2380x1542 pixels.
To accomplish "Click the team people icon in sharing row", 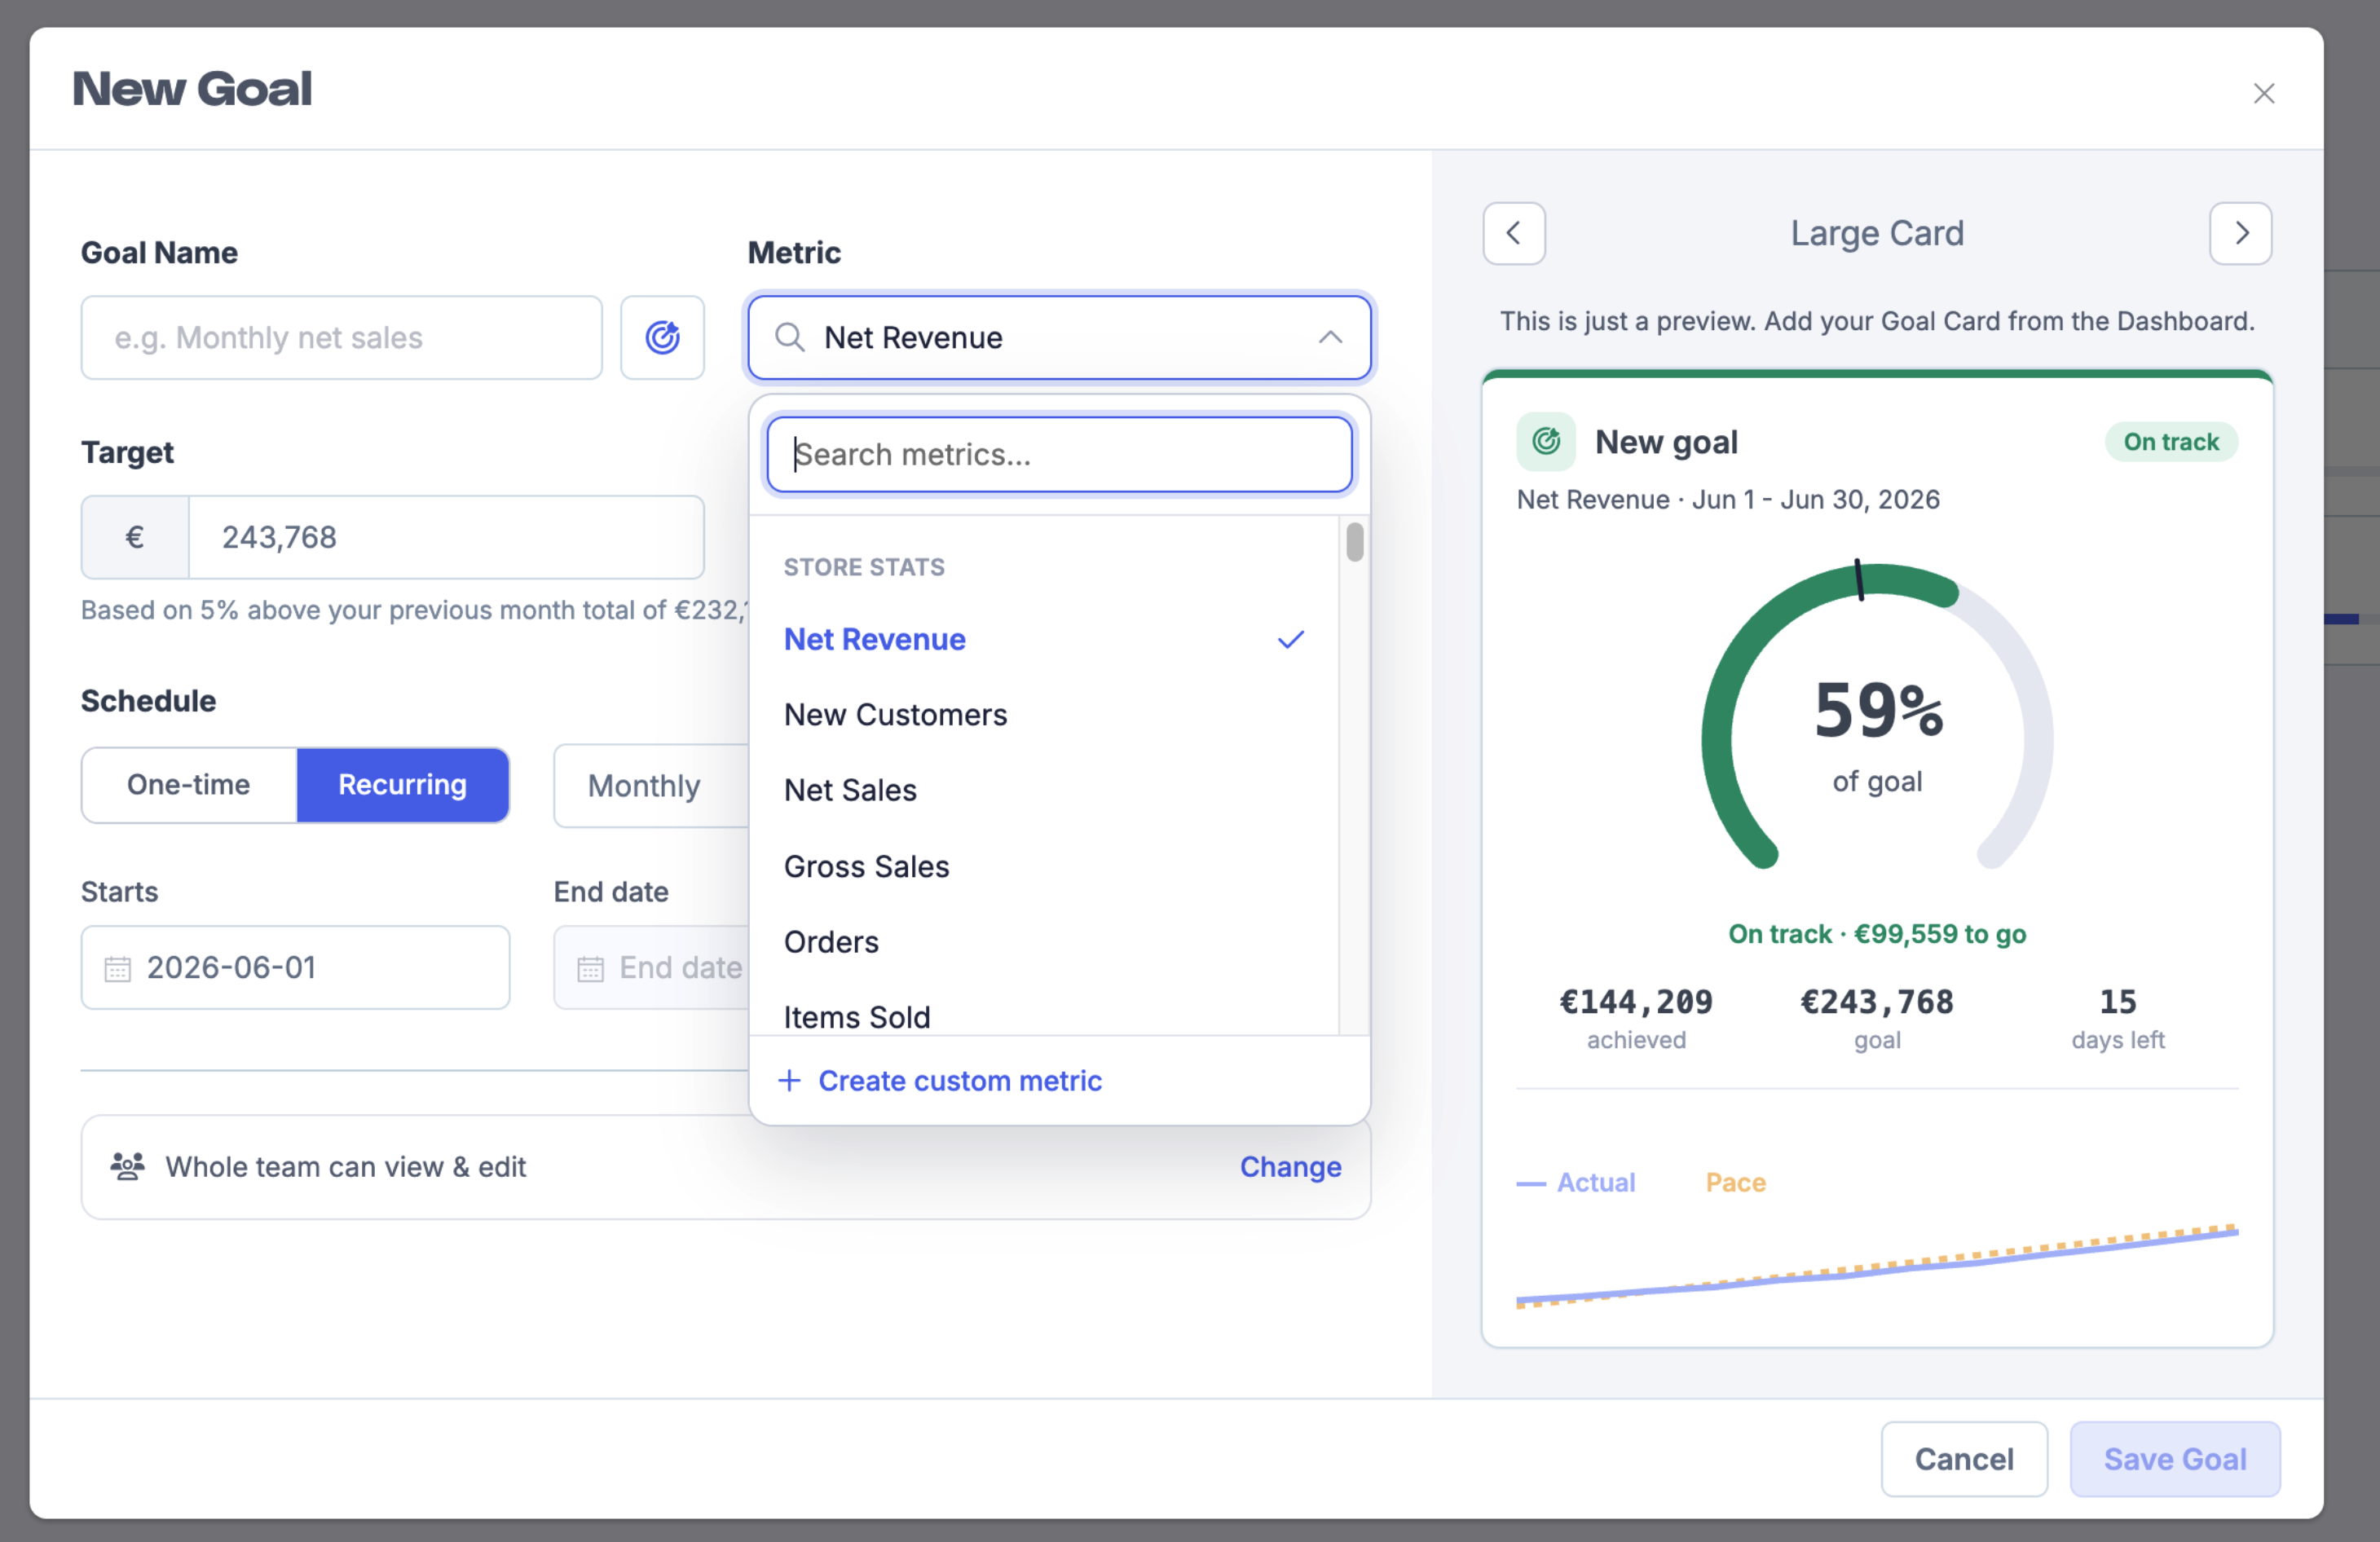I will (127, 1166).
